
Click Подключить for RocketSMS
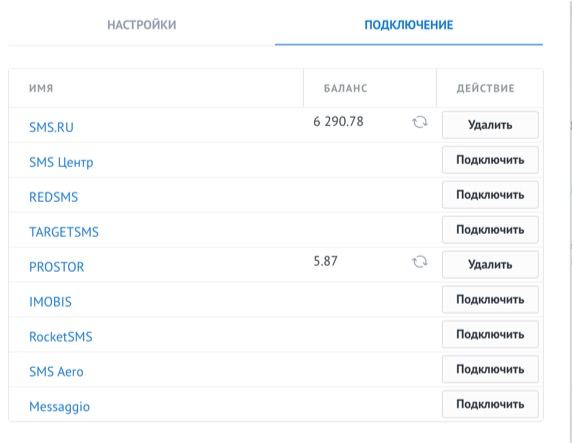pos(490,334)
